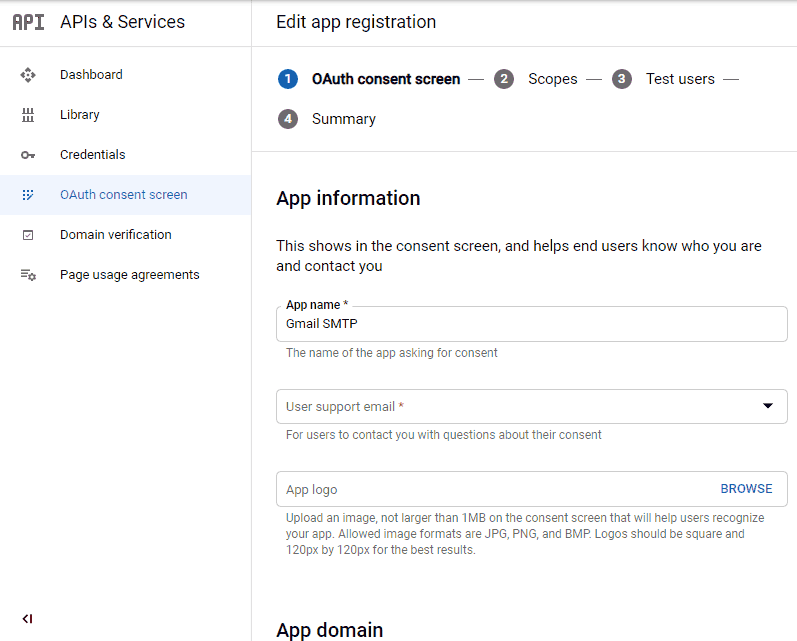Click the App information heading

tap(348, 198)
